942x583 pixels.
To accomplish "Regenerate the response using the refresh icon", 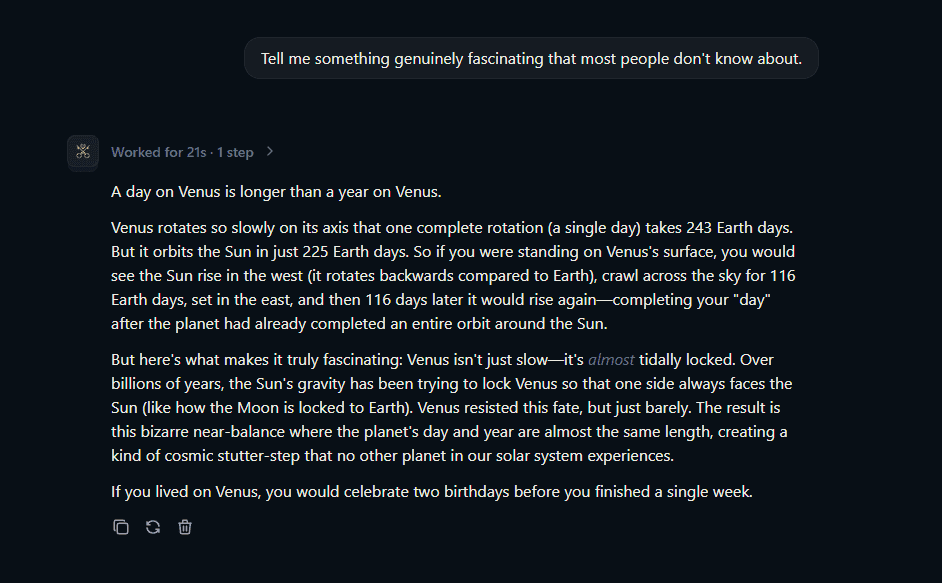I will (x=153, y=527).
